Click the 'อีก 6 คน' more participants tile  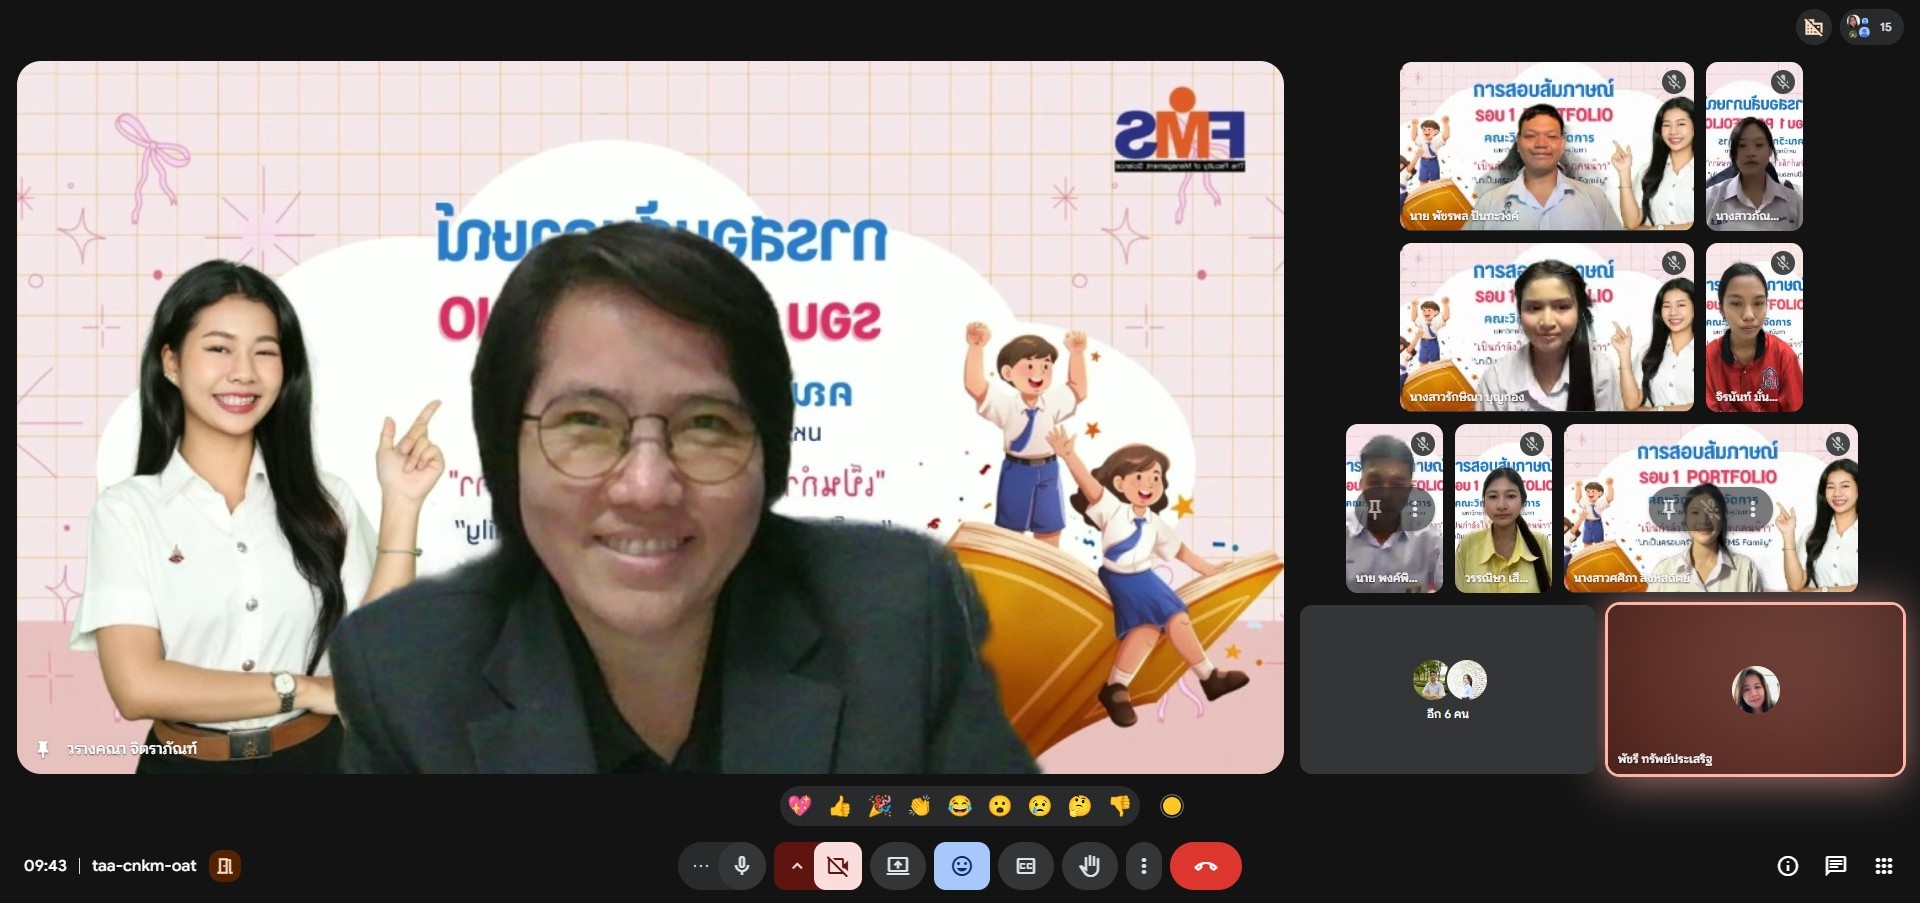1448,689
